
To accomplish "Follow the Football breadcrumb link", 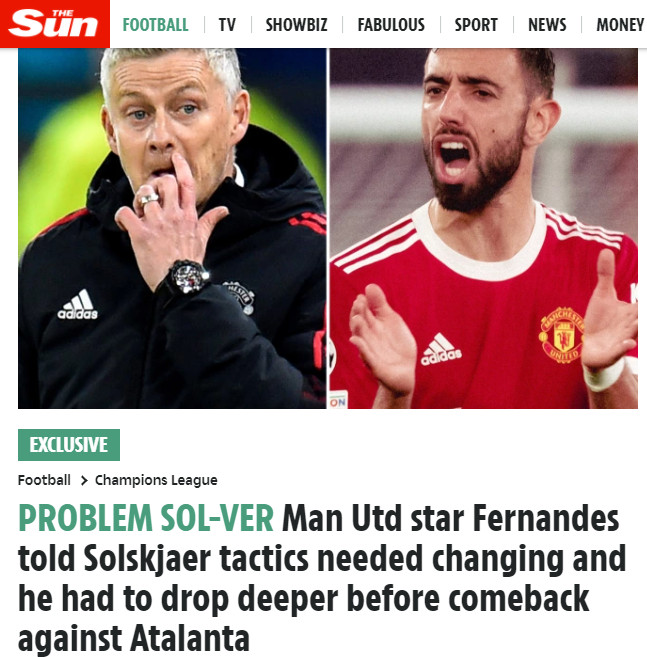I will [44, 480].
